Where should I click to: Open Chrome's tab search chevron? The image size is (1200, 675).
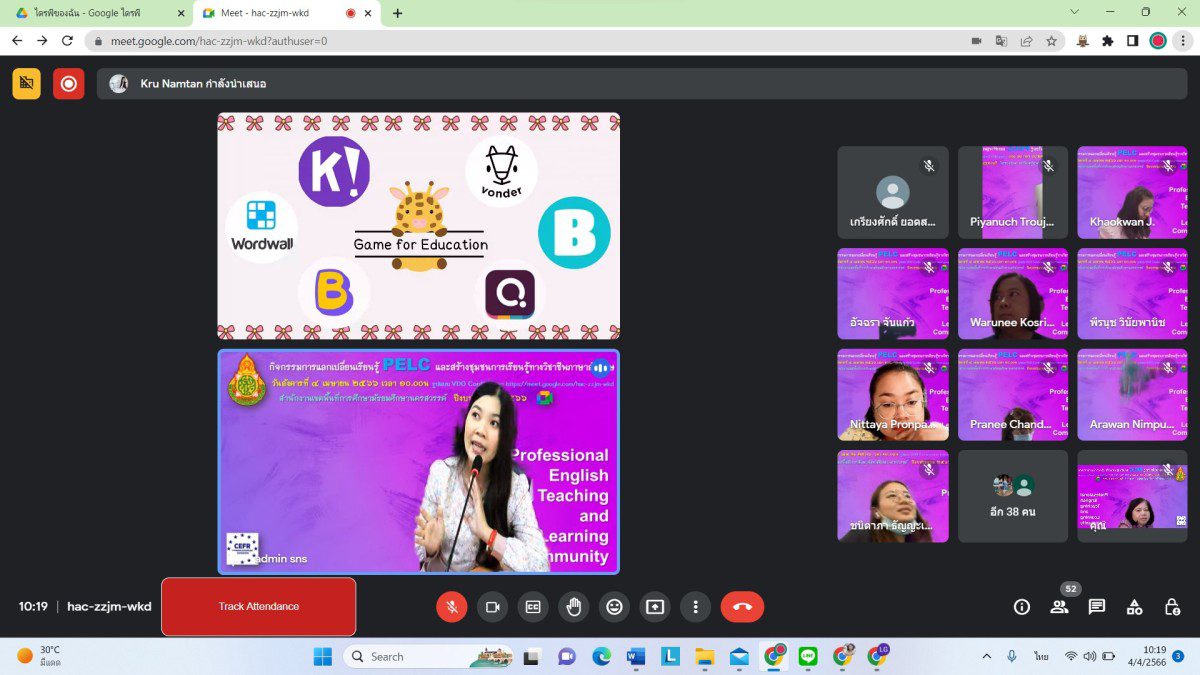tap(1075, 12)
